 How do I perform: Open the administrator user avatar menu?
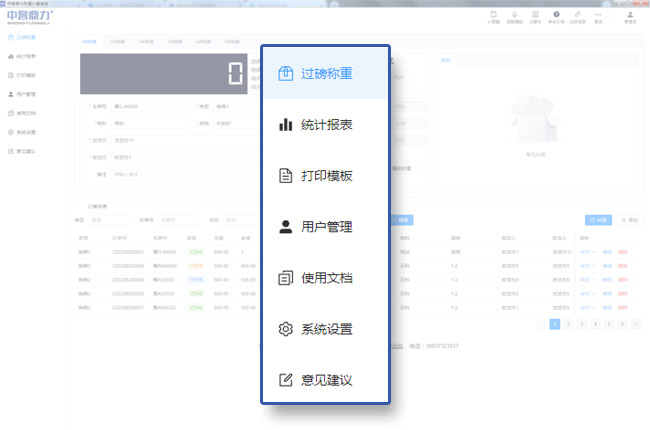629,15
